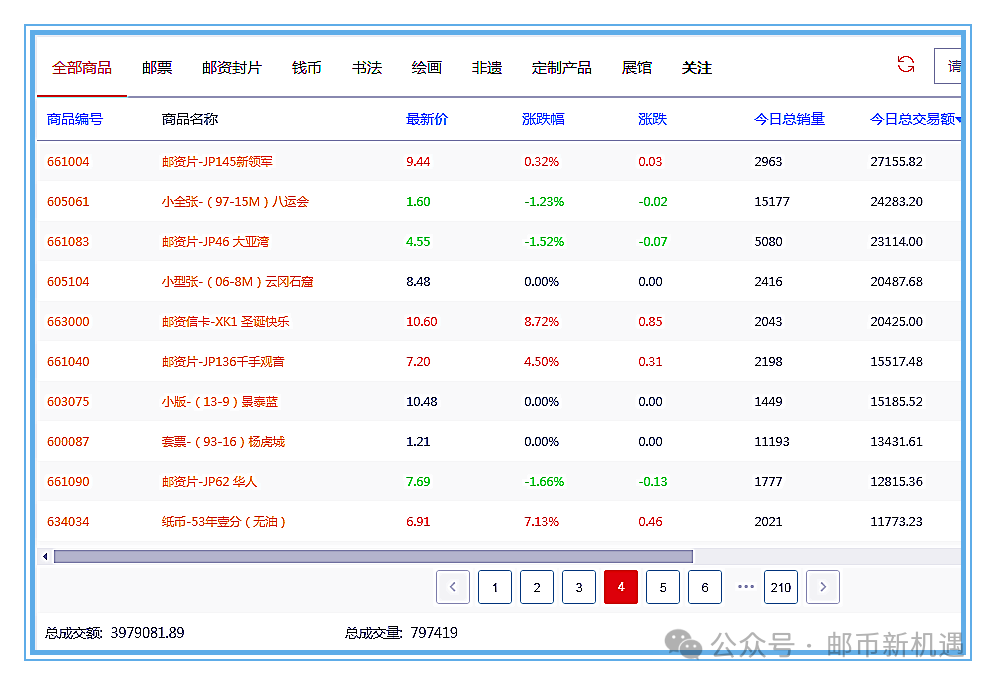Image resolution: width=996 pixels, height=685 pixels.
Task: Sort by 涨跌幅 column header
Action: (x=543, y=119)
